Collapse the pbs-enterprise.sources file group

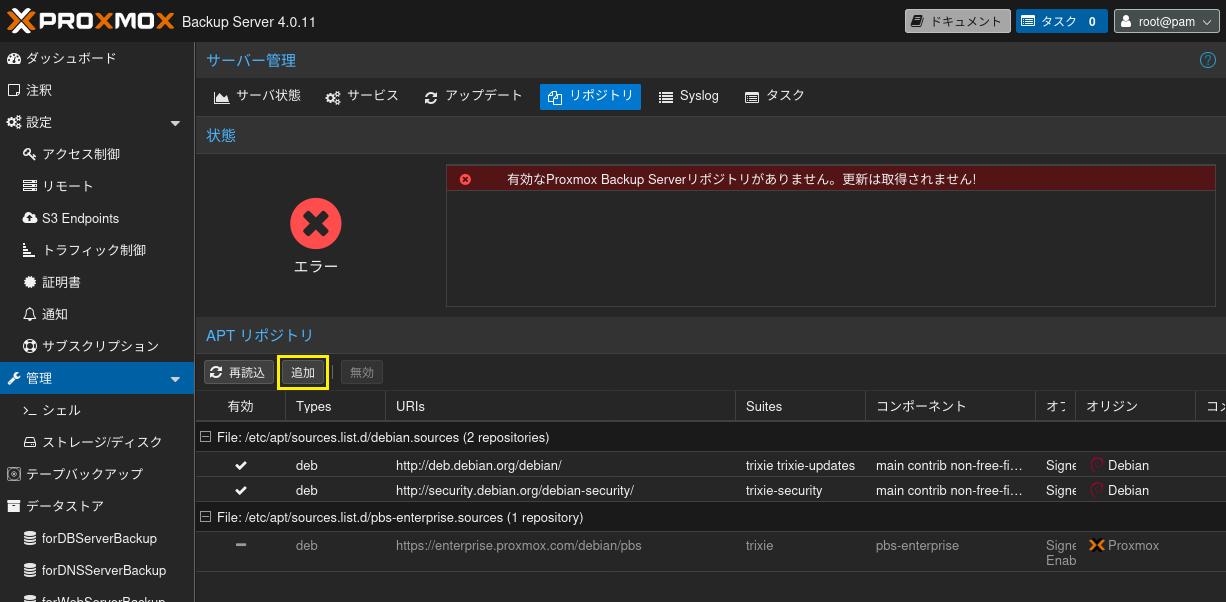click(x=206, y=517)
